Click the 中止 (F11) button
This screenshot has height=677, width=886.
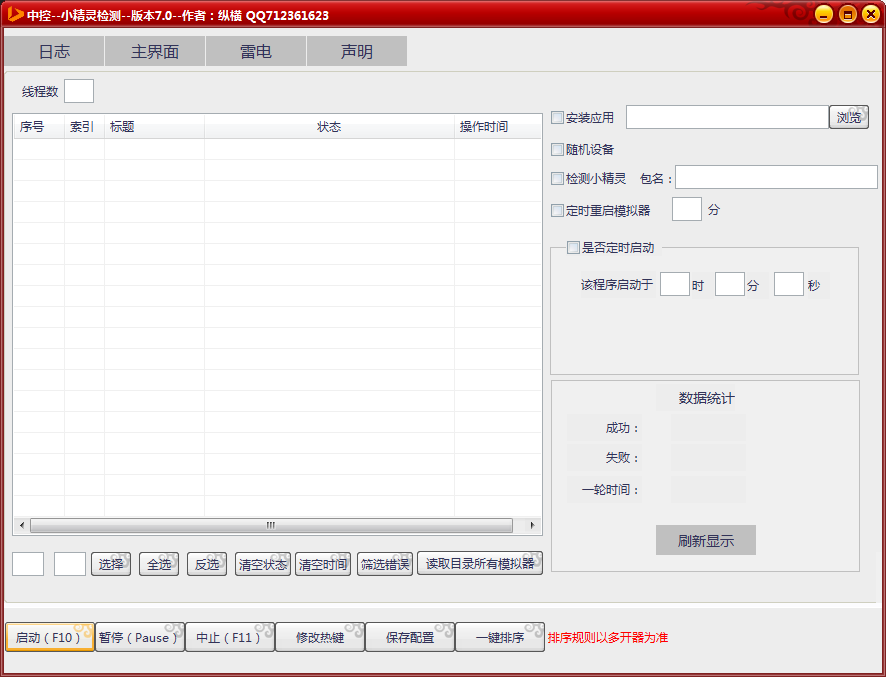pyautogui.click(x=229, y=637)
